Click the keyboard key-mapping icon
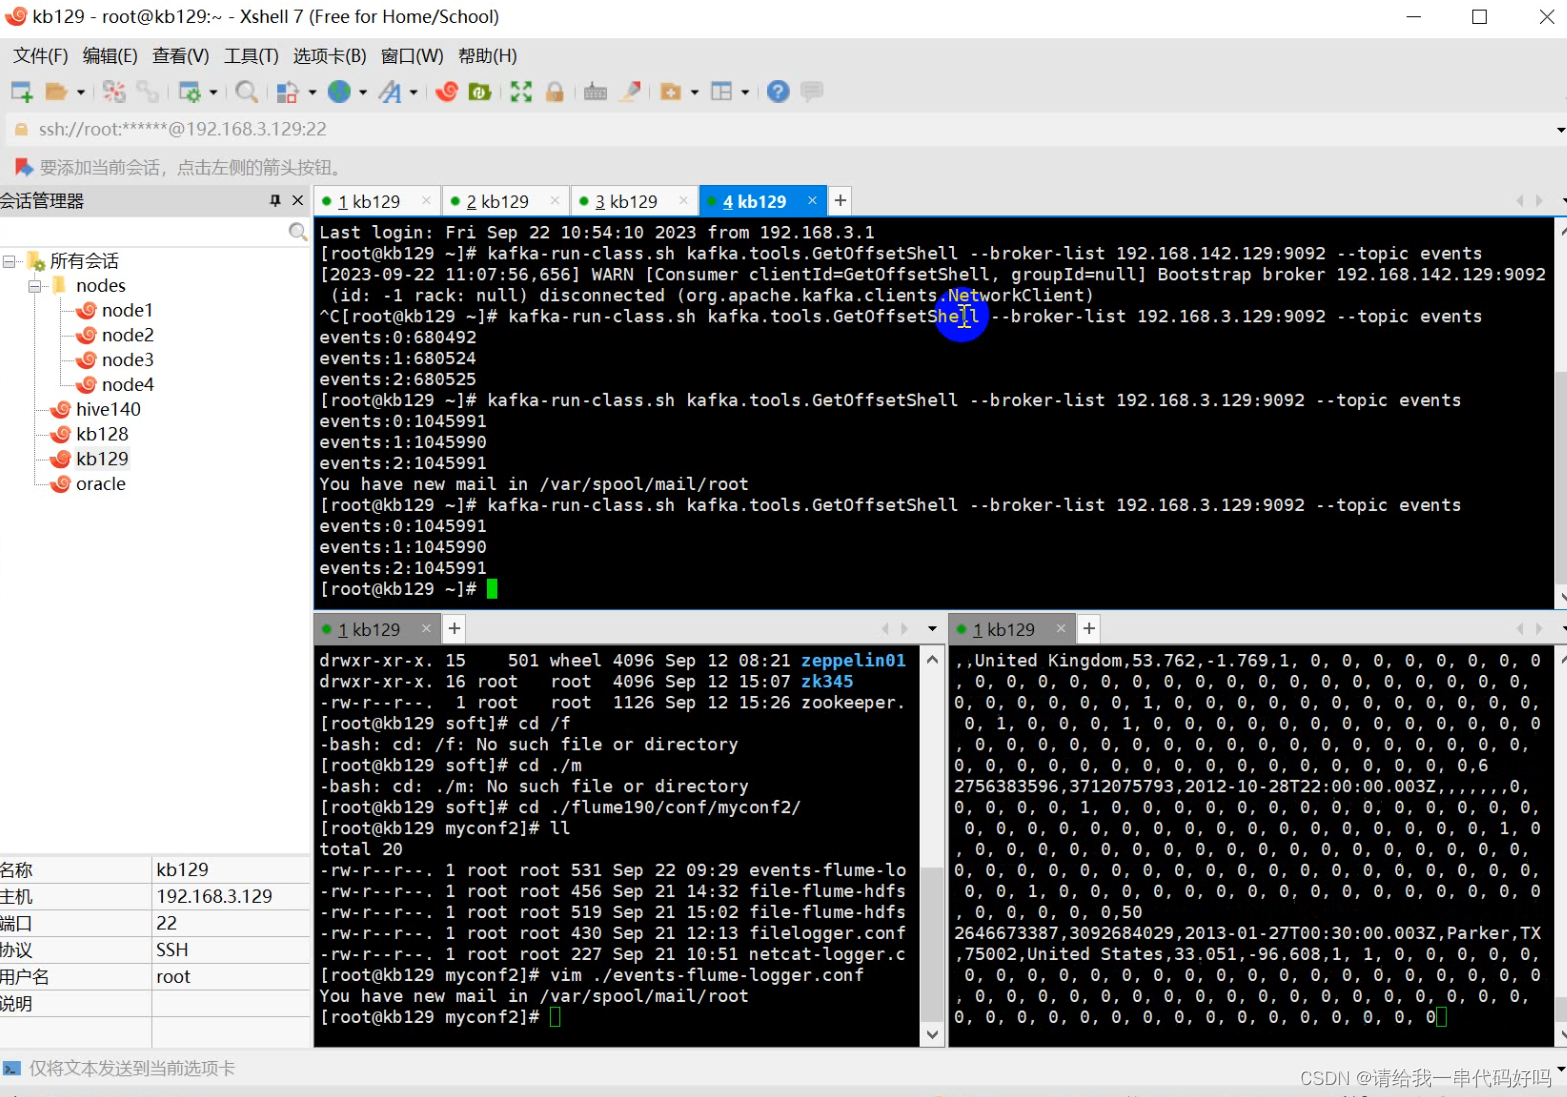Viewport: 1567px width, 1097px height. pos(595,92)
